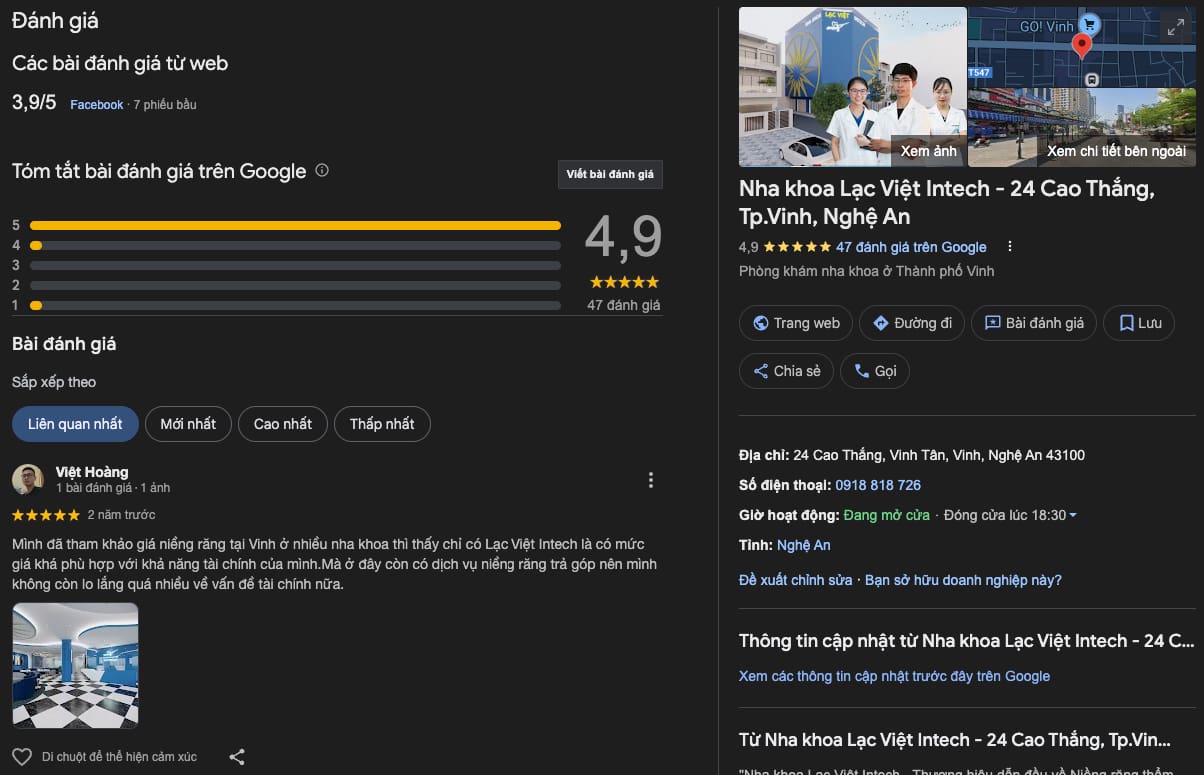Click the info icon beside Google review summary
Image resolution: width=1204 pixels, height=775 pixels.
pos(322,171)
